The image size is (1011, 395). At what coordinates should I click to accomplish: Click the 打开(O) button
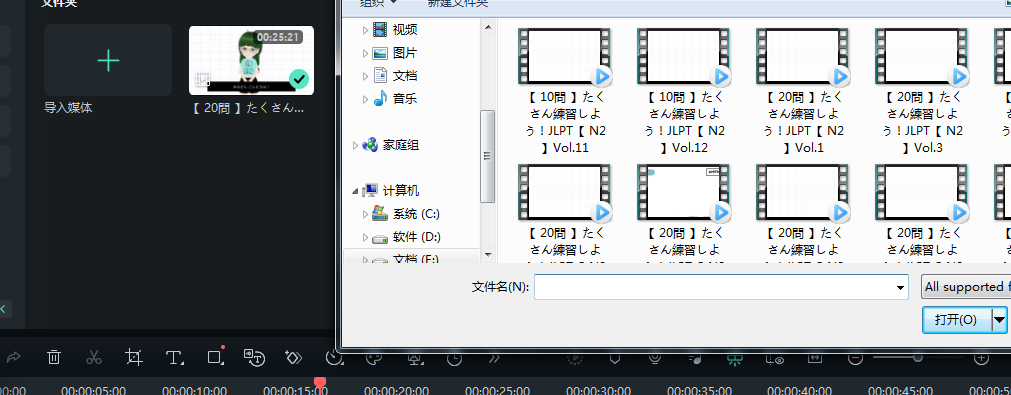point(956,319)
